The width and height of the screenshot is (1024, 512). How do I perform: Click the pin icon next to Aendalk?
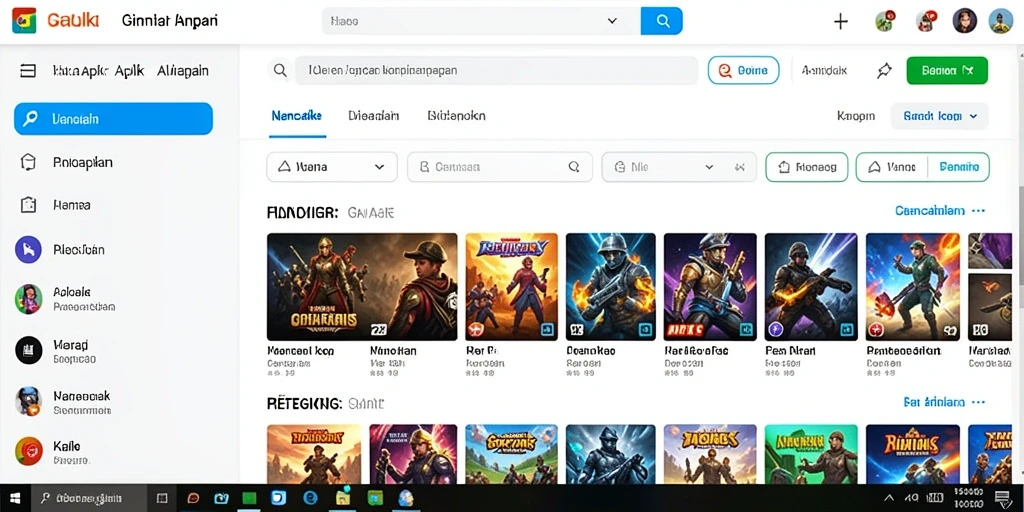(x=884, y=71)
